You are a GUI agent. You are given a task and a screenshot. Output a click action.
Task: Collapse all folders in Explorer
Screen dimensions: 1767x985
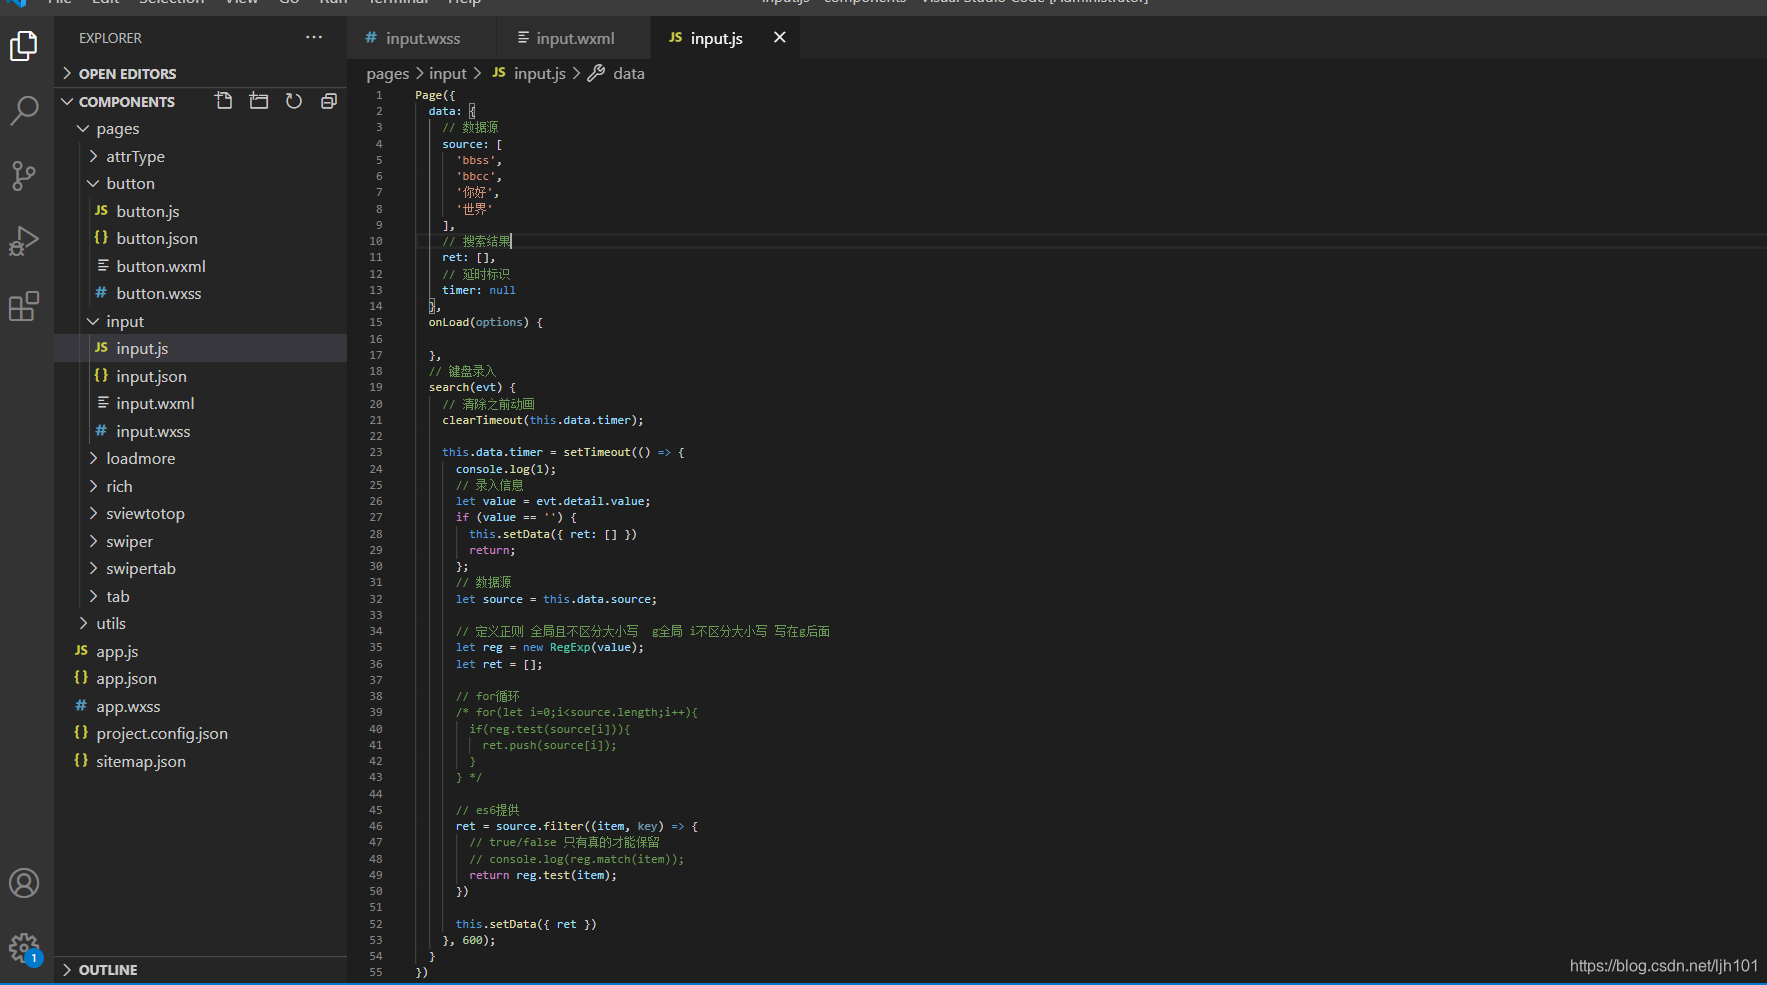(x=329, y=101)
